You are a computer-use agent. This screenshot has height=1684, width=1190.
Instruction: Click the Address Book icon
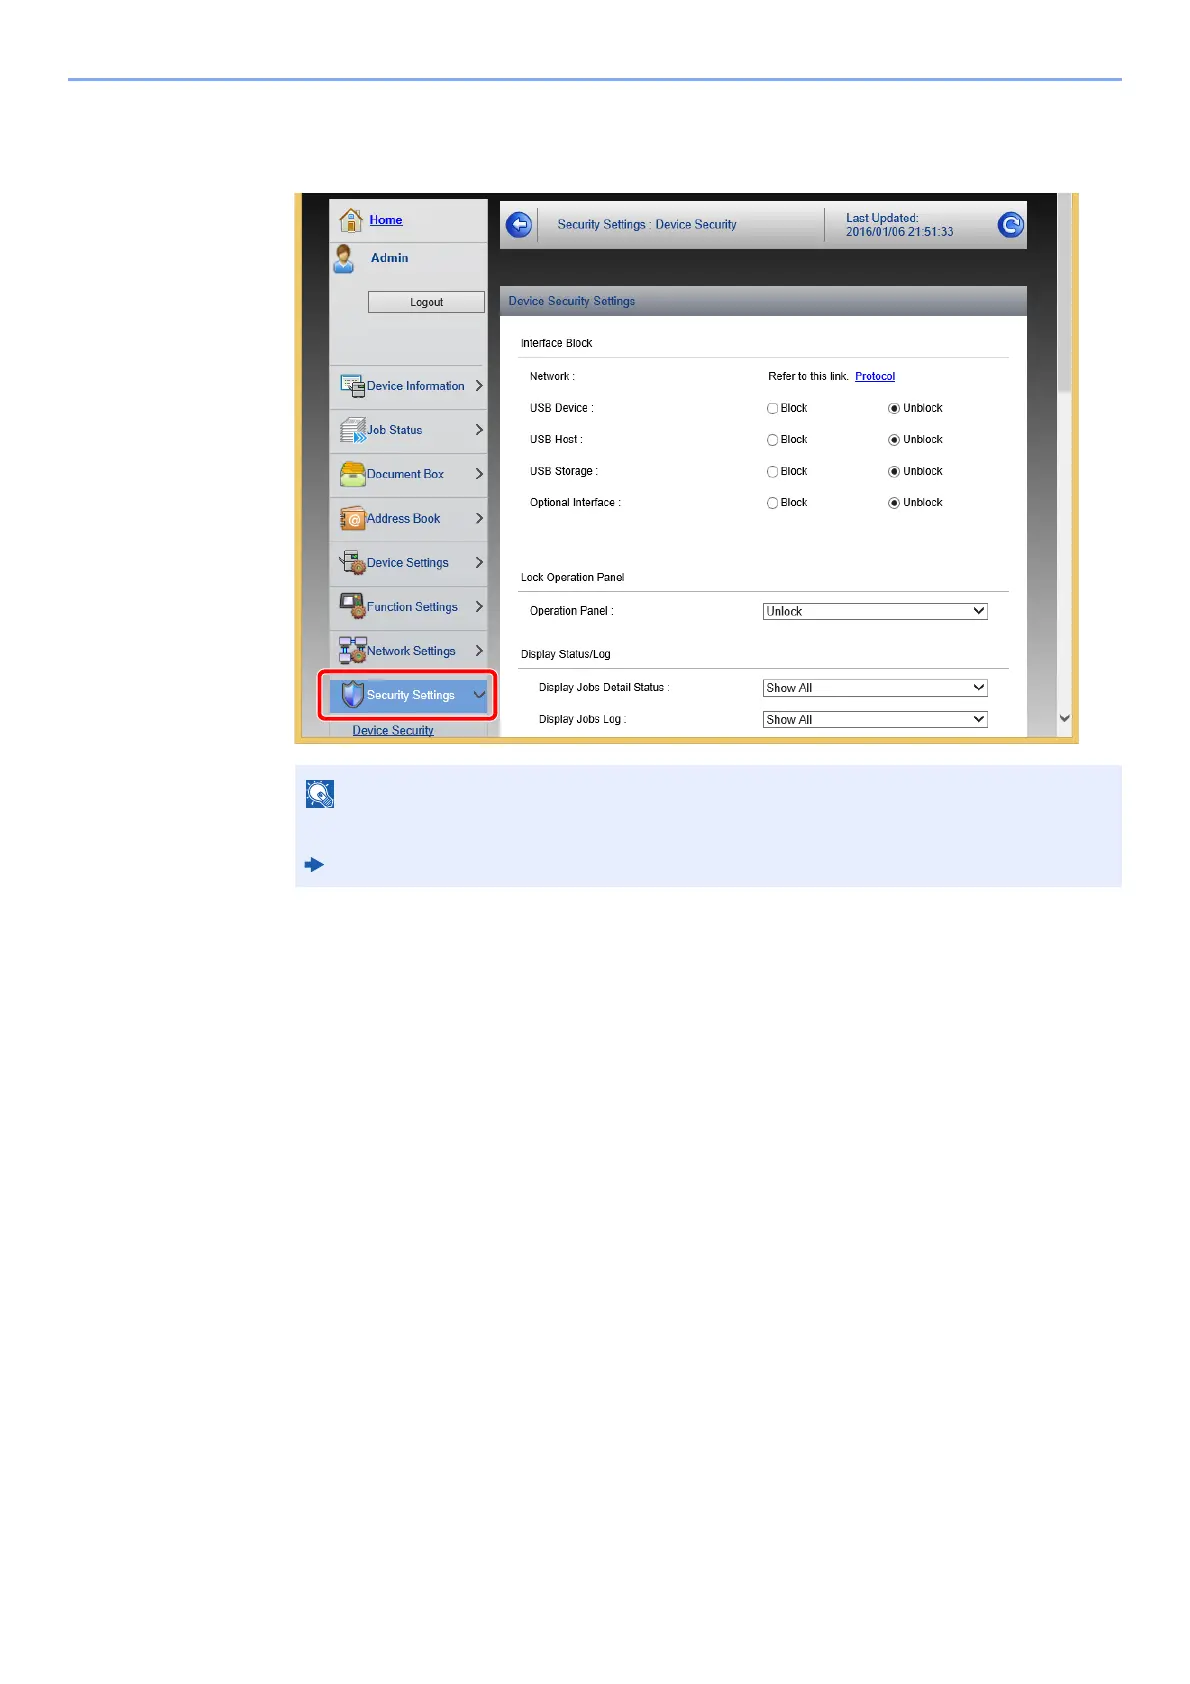[352, 518]
